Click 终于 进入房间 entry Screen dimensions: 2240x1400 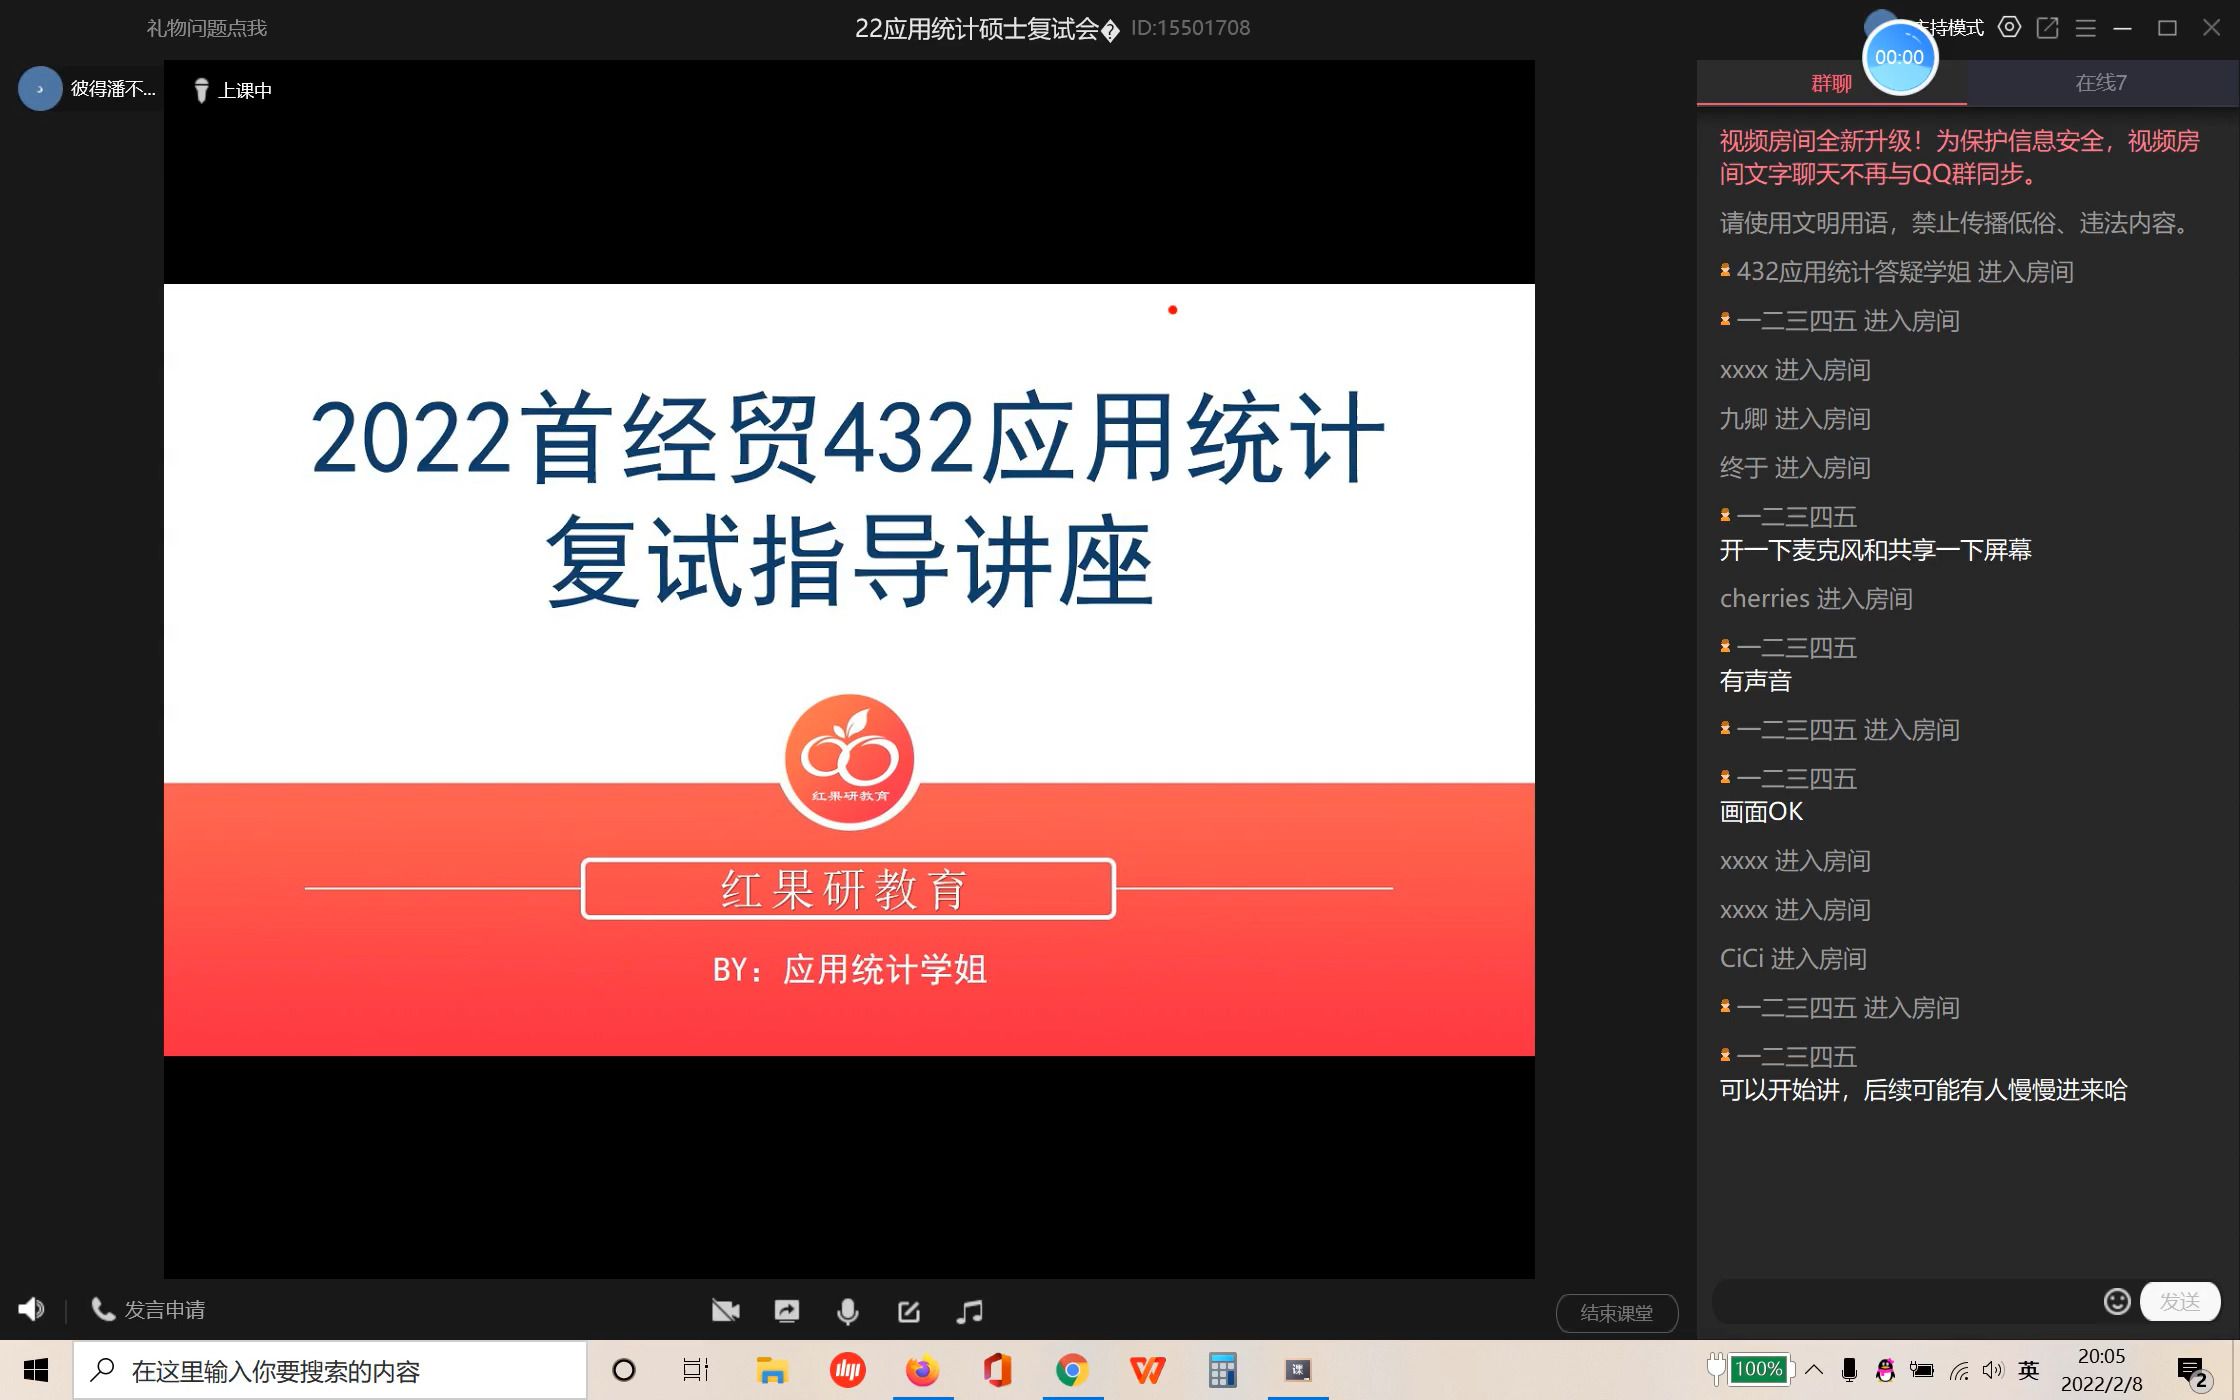click(x=1795, y=468)
